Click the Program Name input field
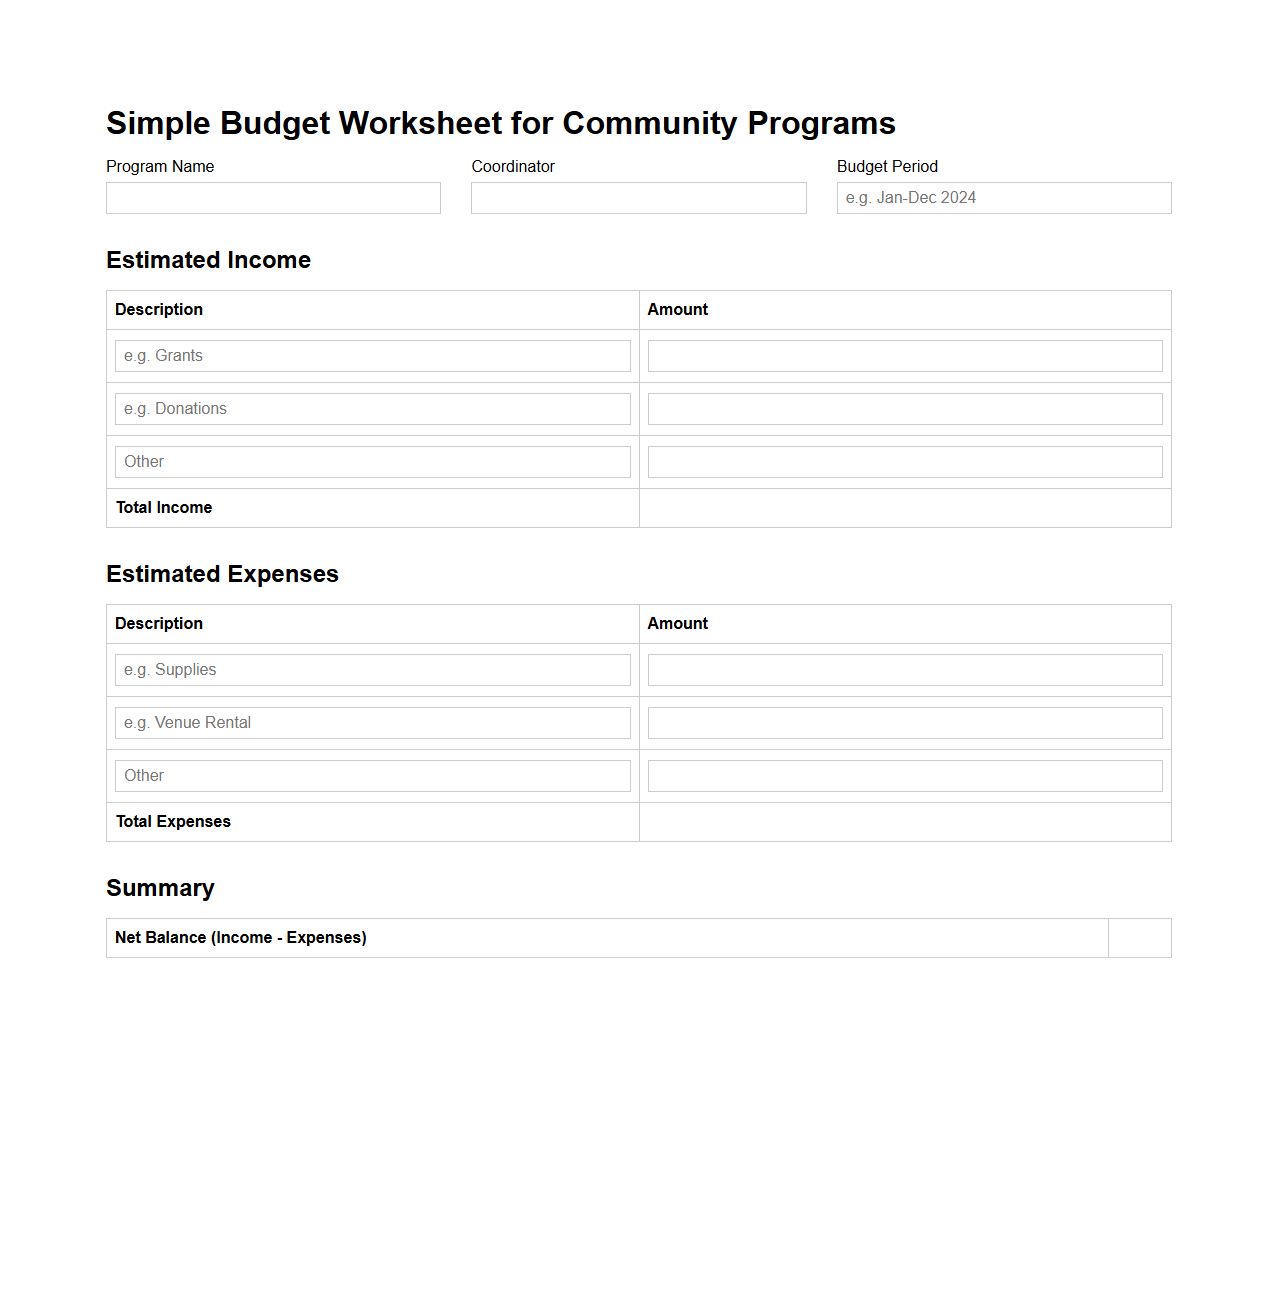 point(272,198)
